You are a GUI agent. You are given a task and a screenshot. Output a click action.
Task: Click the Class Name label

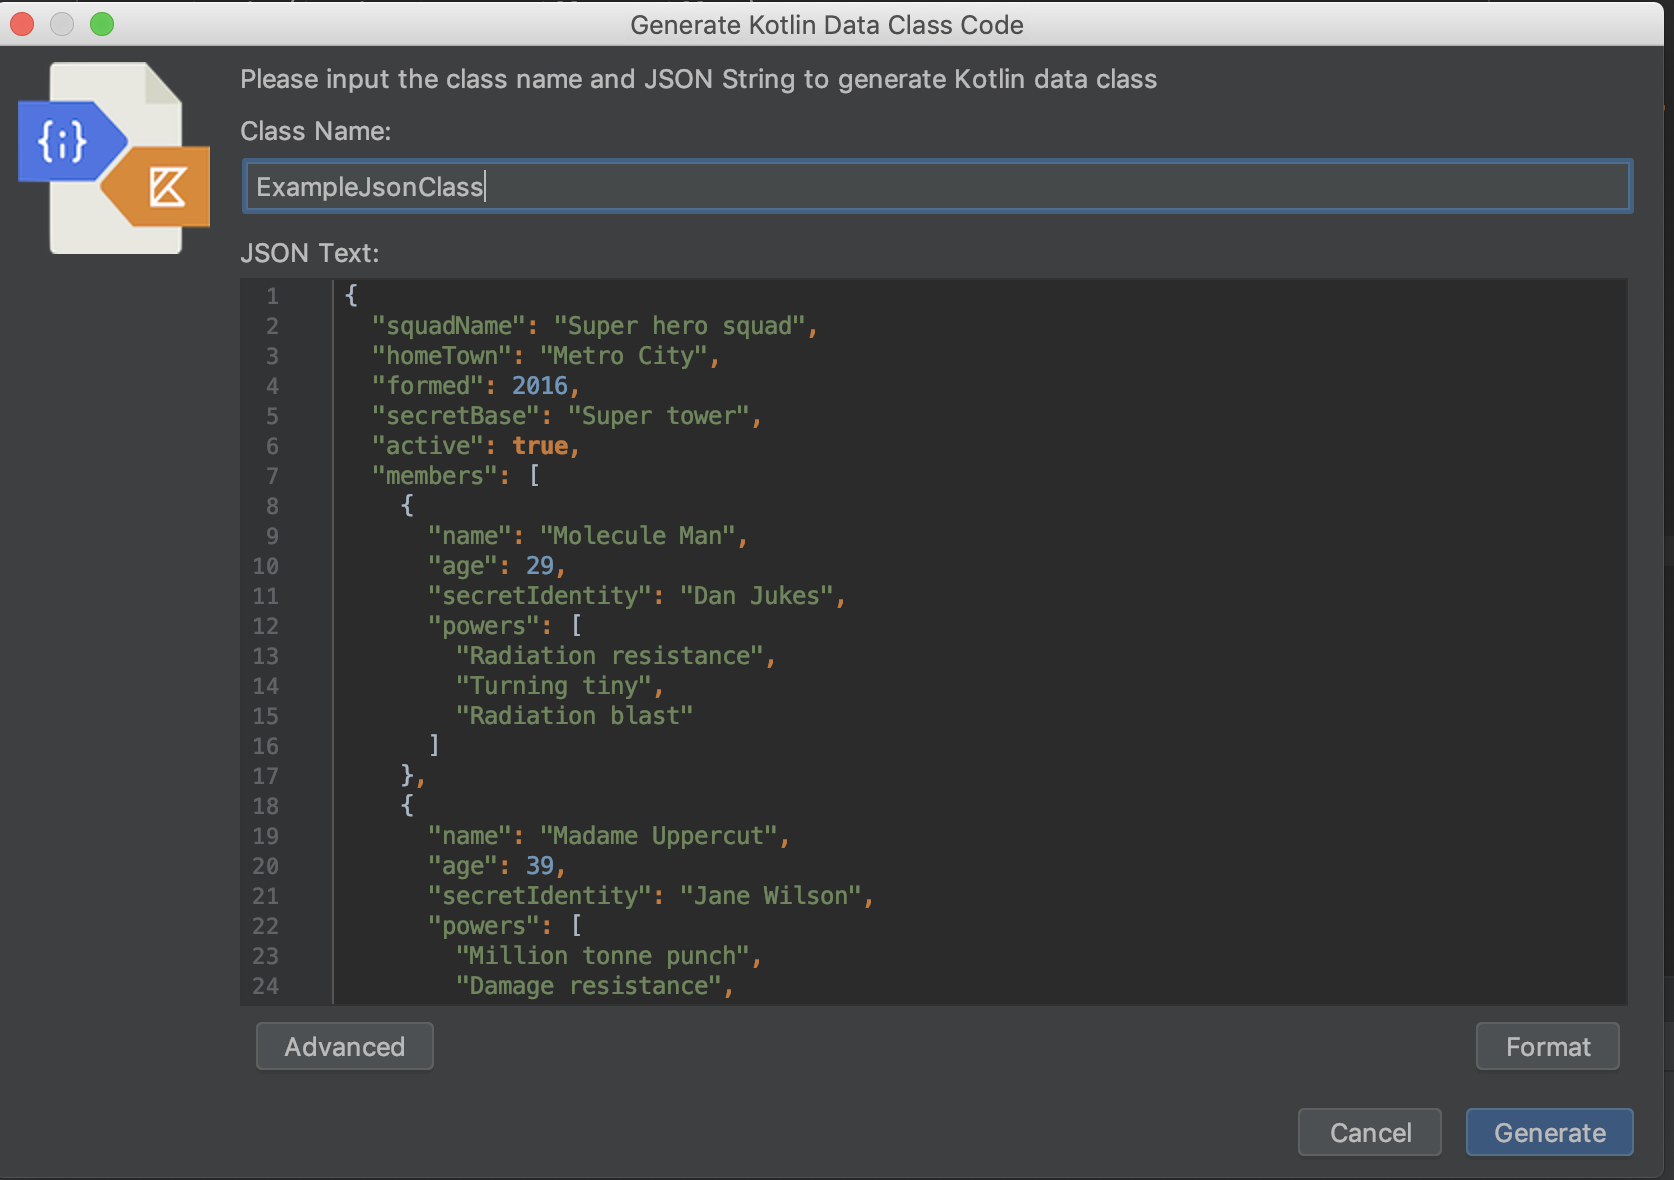coord(316,131)
